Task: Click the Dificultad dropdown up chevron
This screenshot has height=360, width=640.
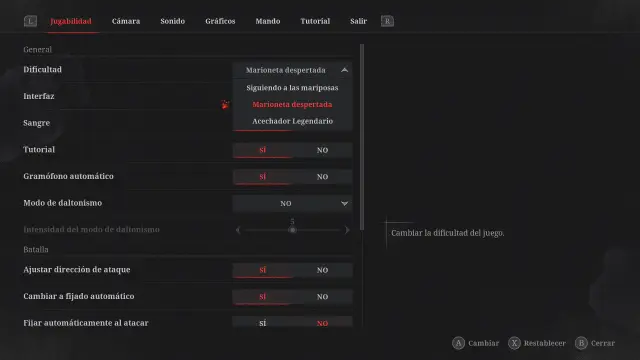Action: pos(344,70)
